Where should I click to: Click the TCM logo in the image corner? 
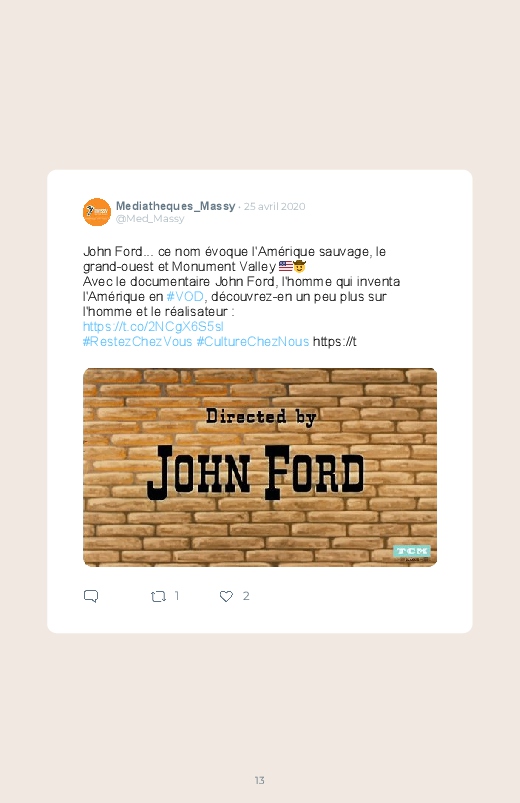pos(412,552)
